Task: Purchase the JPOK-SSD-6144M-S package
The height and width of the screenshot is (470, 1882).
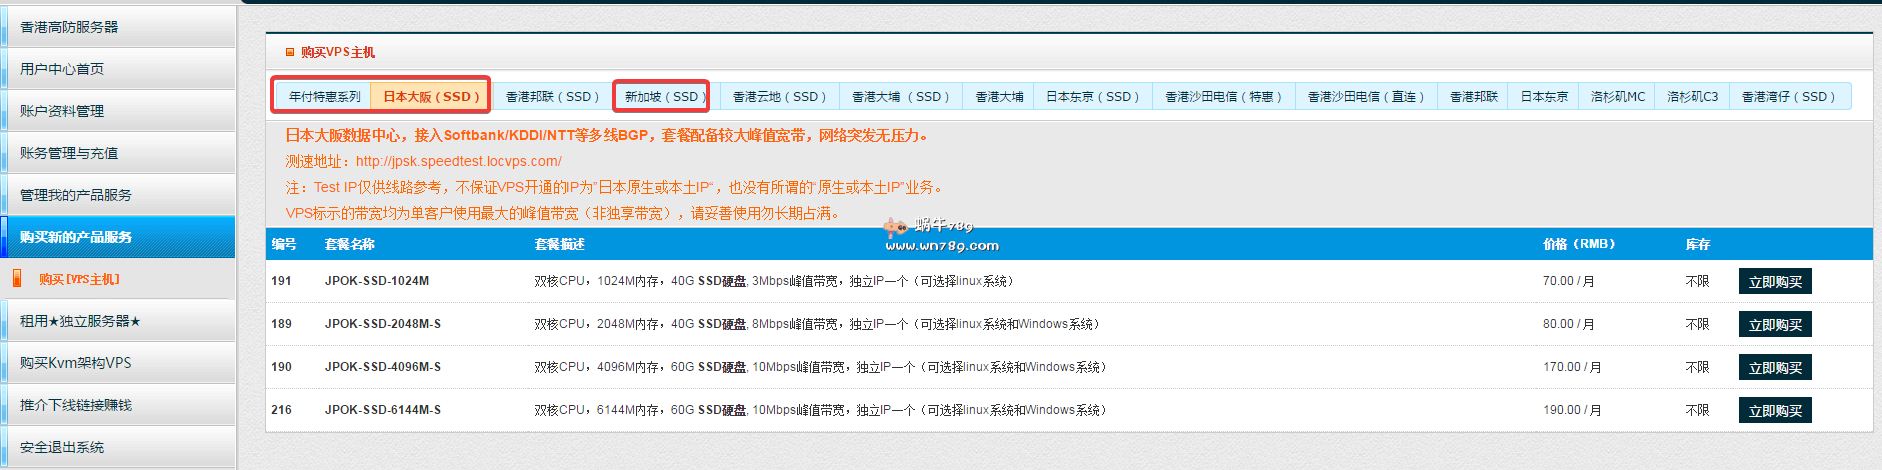Action: click(1775, 411)
